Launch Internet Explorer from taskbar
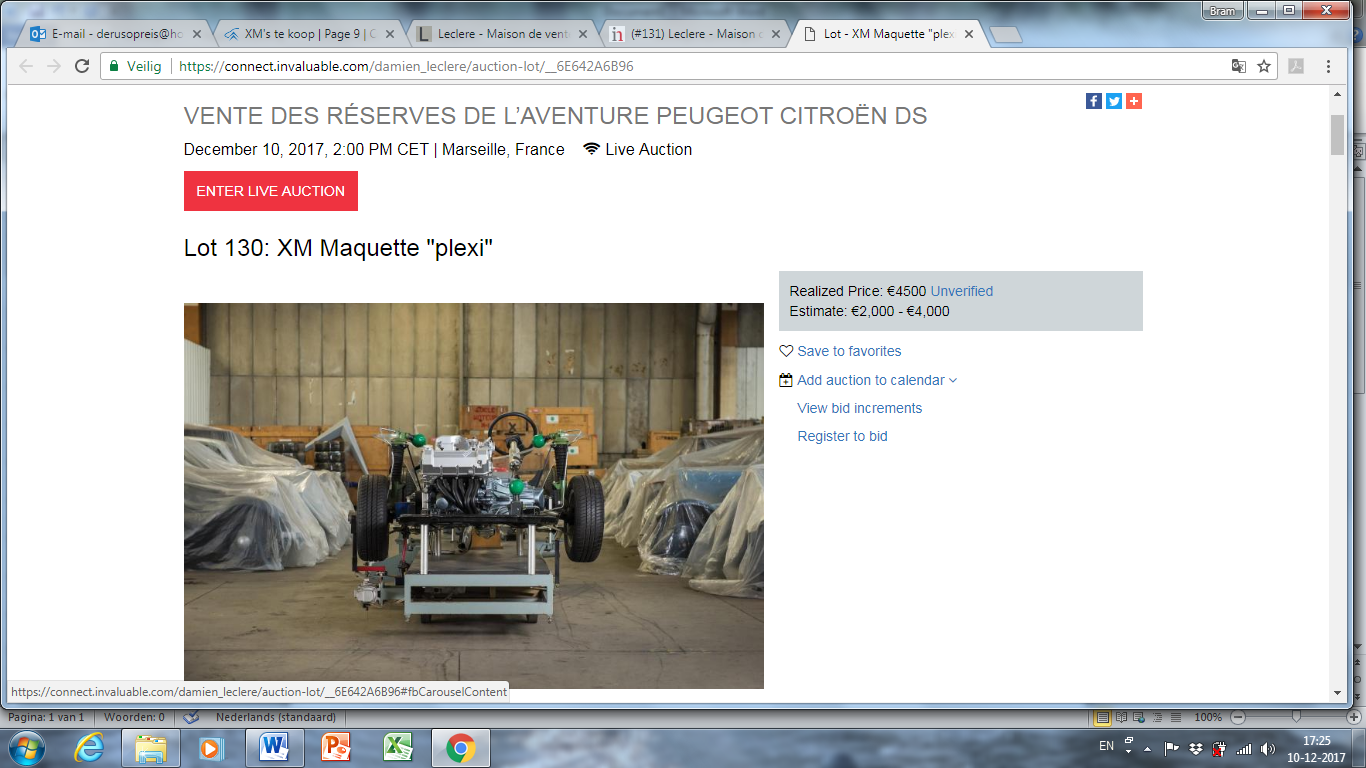Screen dimensions: 1366x768 tap(89, 748)
